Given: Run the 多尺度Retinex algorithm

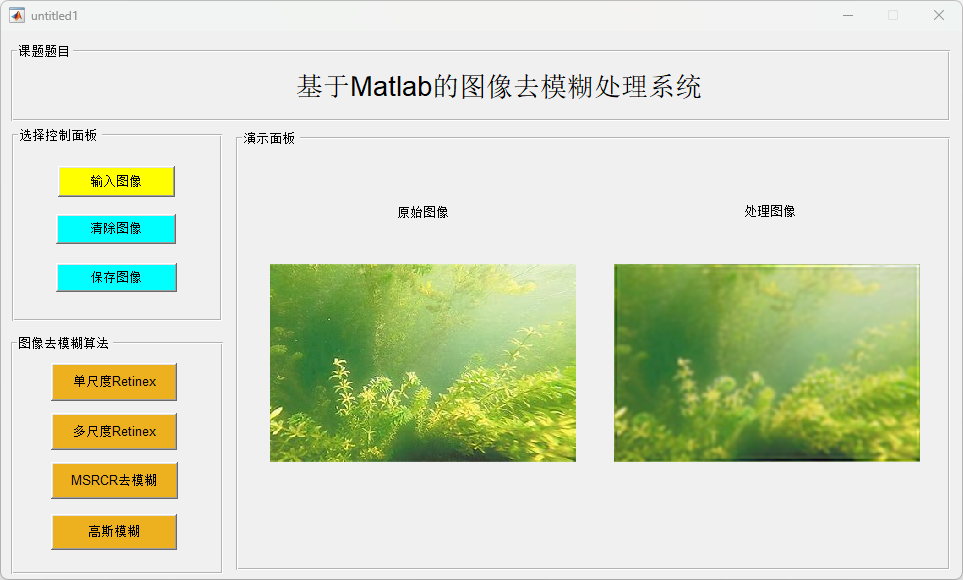Looking at the screenshot, I should pyautogui.click(x=114, y=431).
